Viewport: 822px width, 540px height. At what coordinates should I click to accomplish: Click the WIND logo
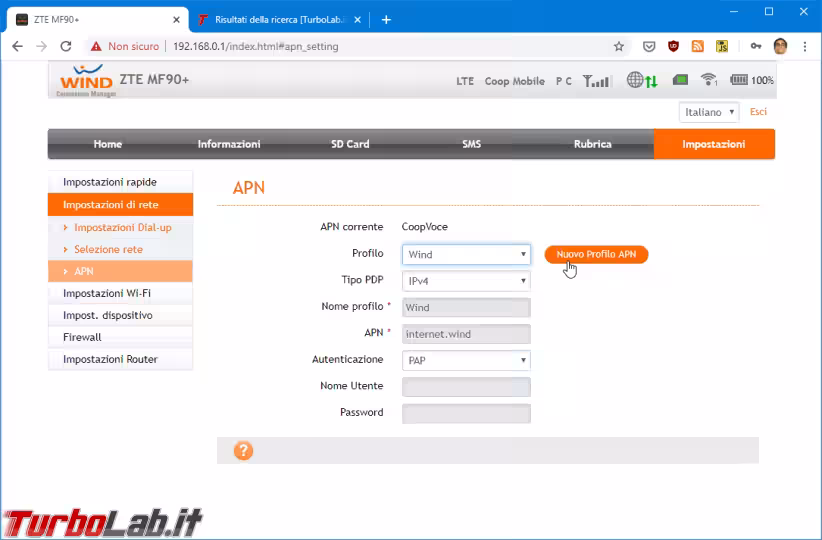tap(86, 80)
